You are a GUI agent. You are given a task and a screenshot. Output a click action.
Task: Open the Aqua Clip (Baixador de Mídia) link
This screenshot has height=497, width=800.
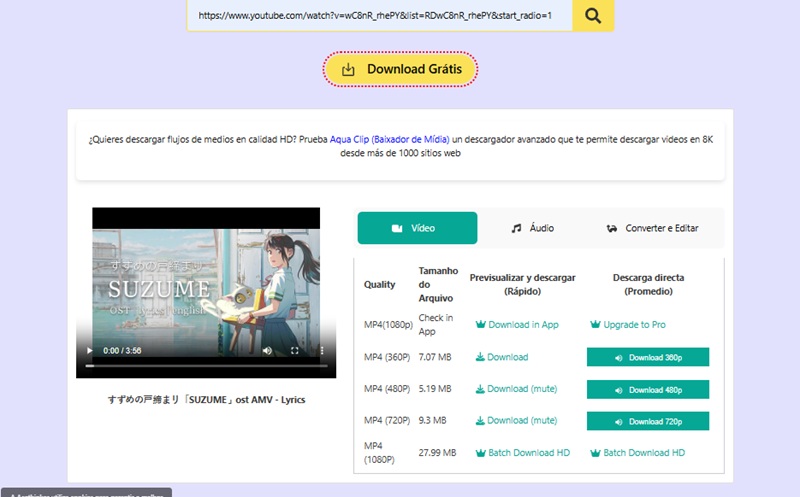[390, 139]
